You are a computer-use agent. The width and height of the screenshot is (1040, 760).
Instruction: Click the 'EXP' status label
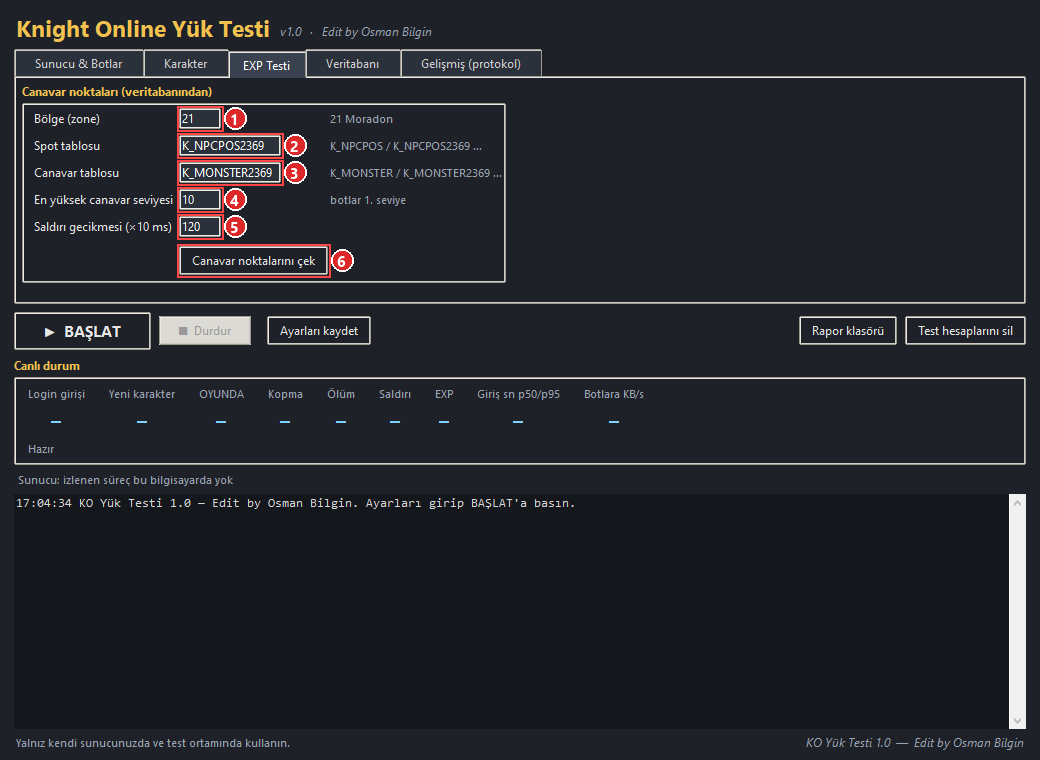coord(444,394)
